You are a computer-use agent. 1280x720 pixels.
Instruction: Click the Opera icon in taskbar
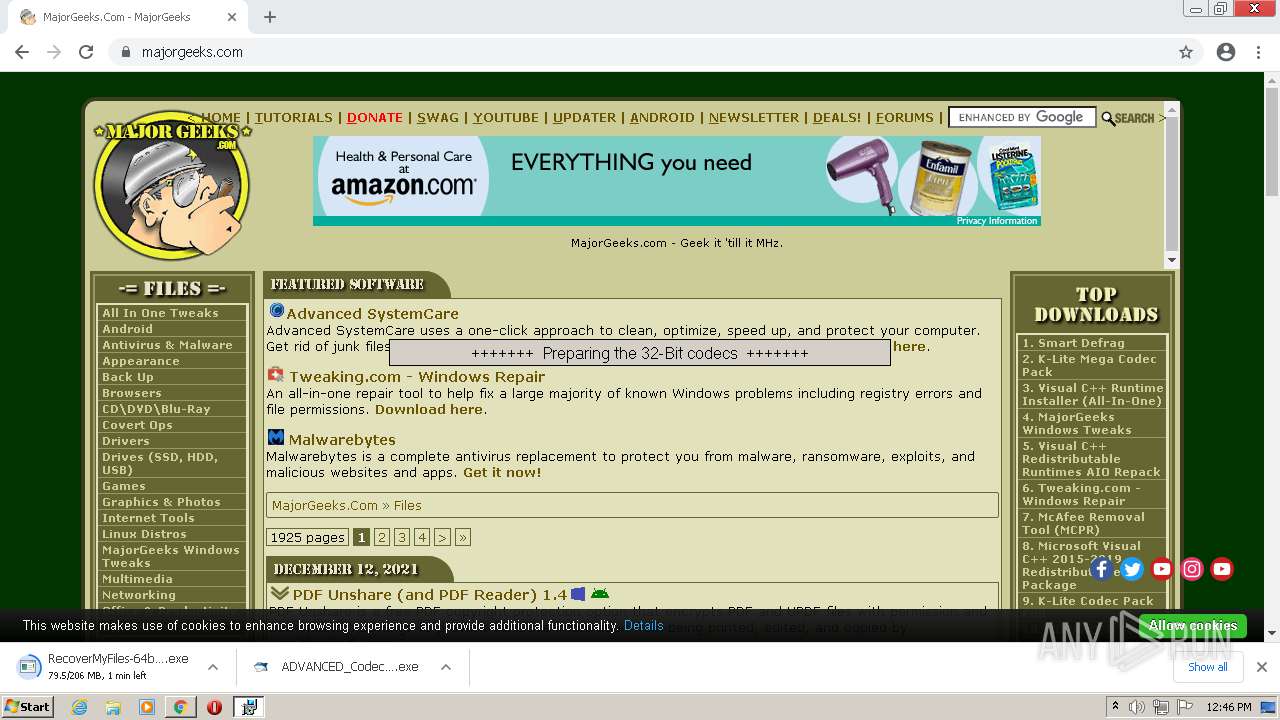(x=214, y=707)
